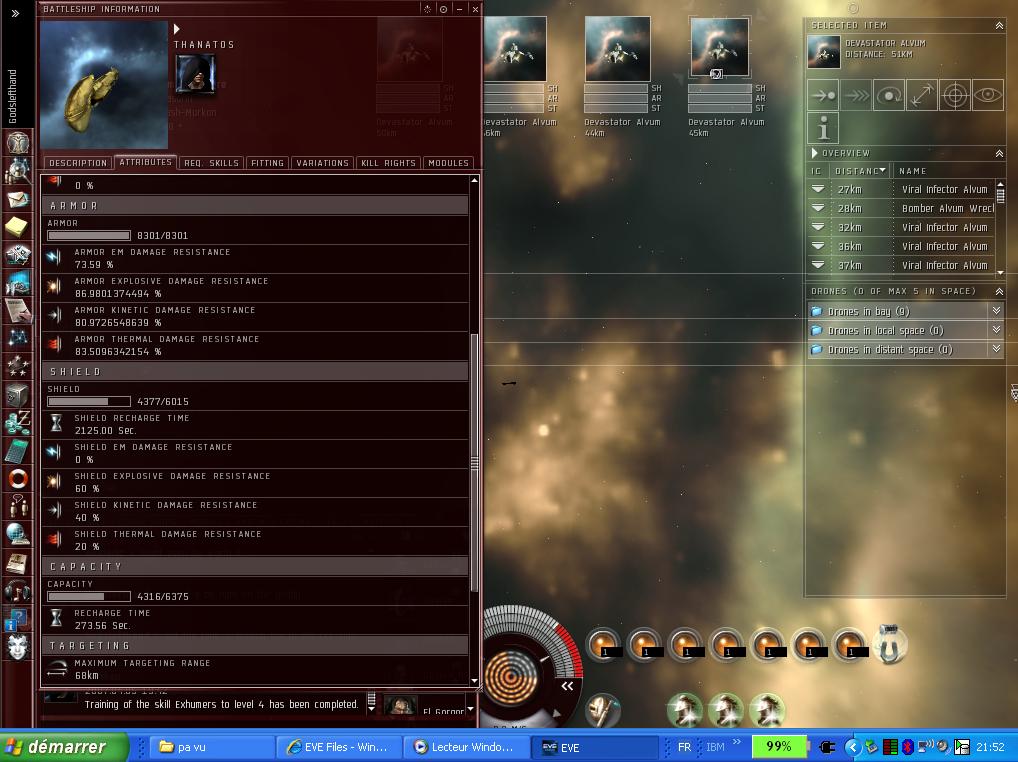Select target Devastator Alvum at 45km
1018x762 pixels.
tap(719, 49)
